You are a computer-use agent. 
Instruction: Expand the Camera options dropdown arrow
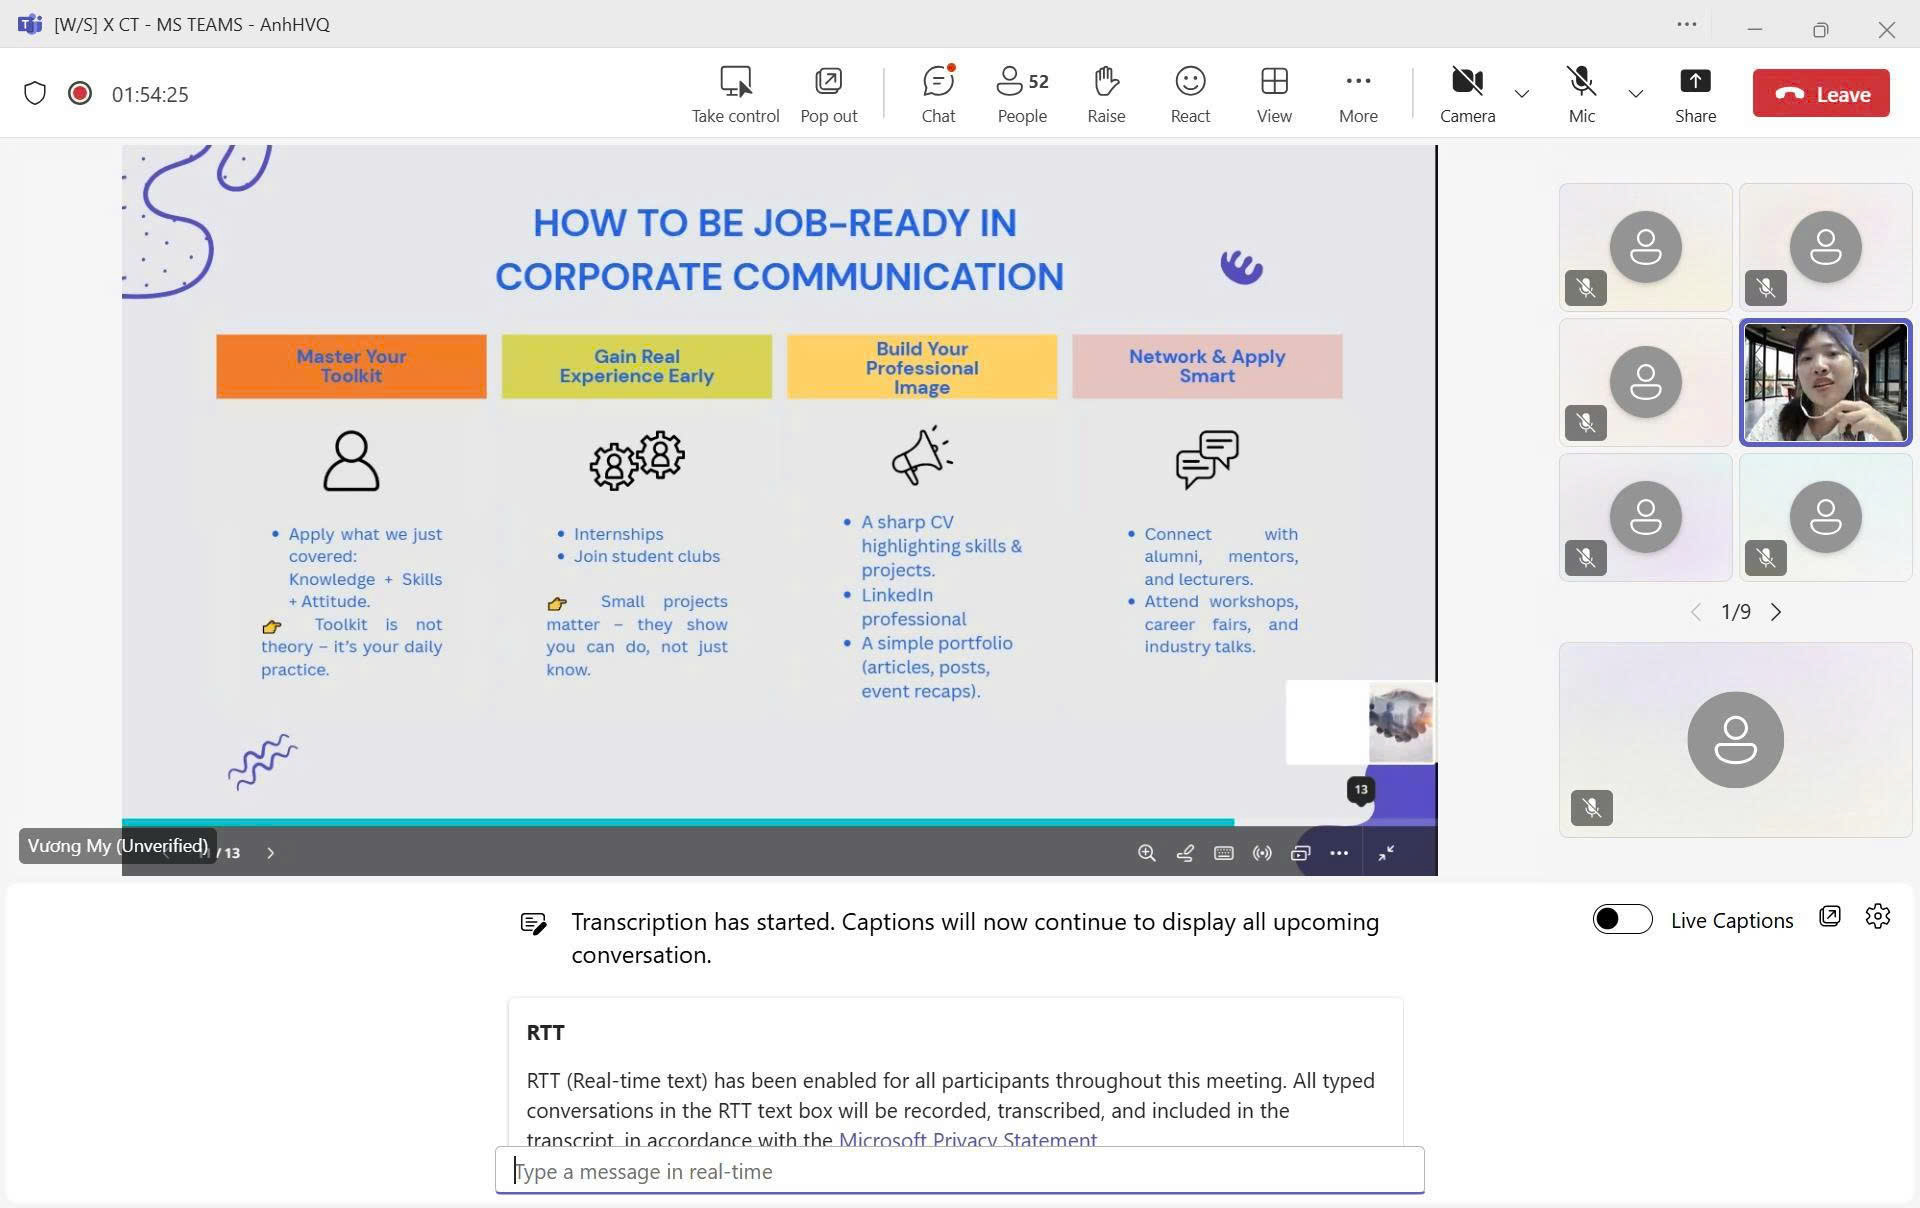point(1522,94)
